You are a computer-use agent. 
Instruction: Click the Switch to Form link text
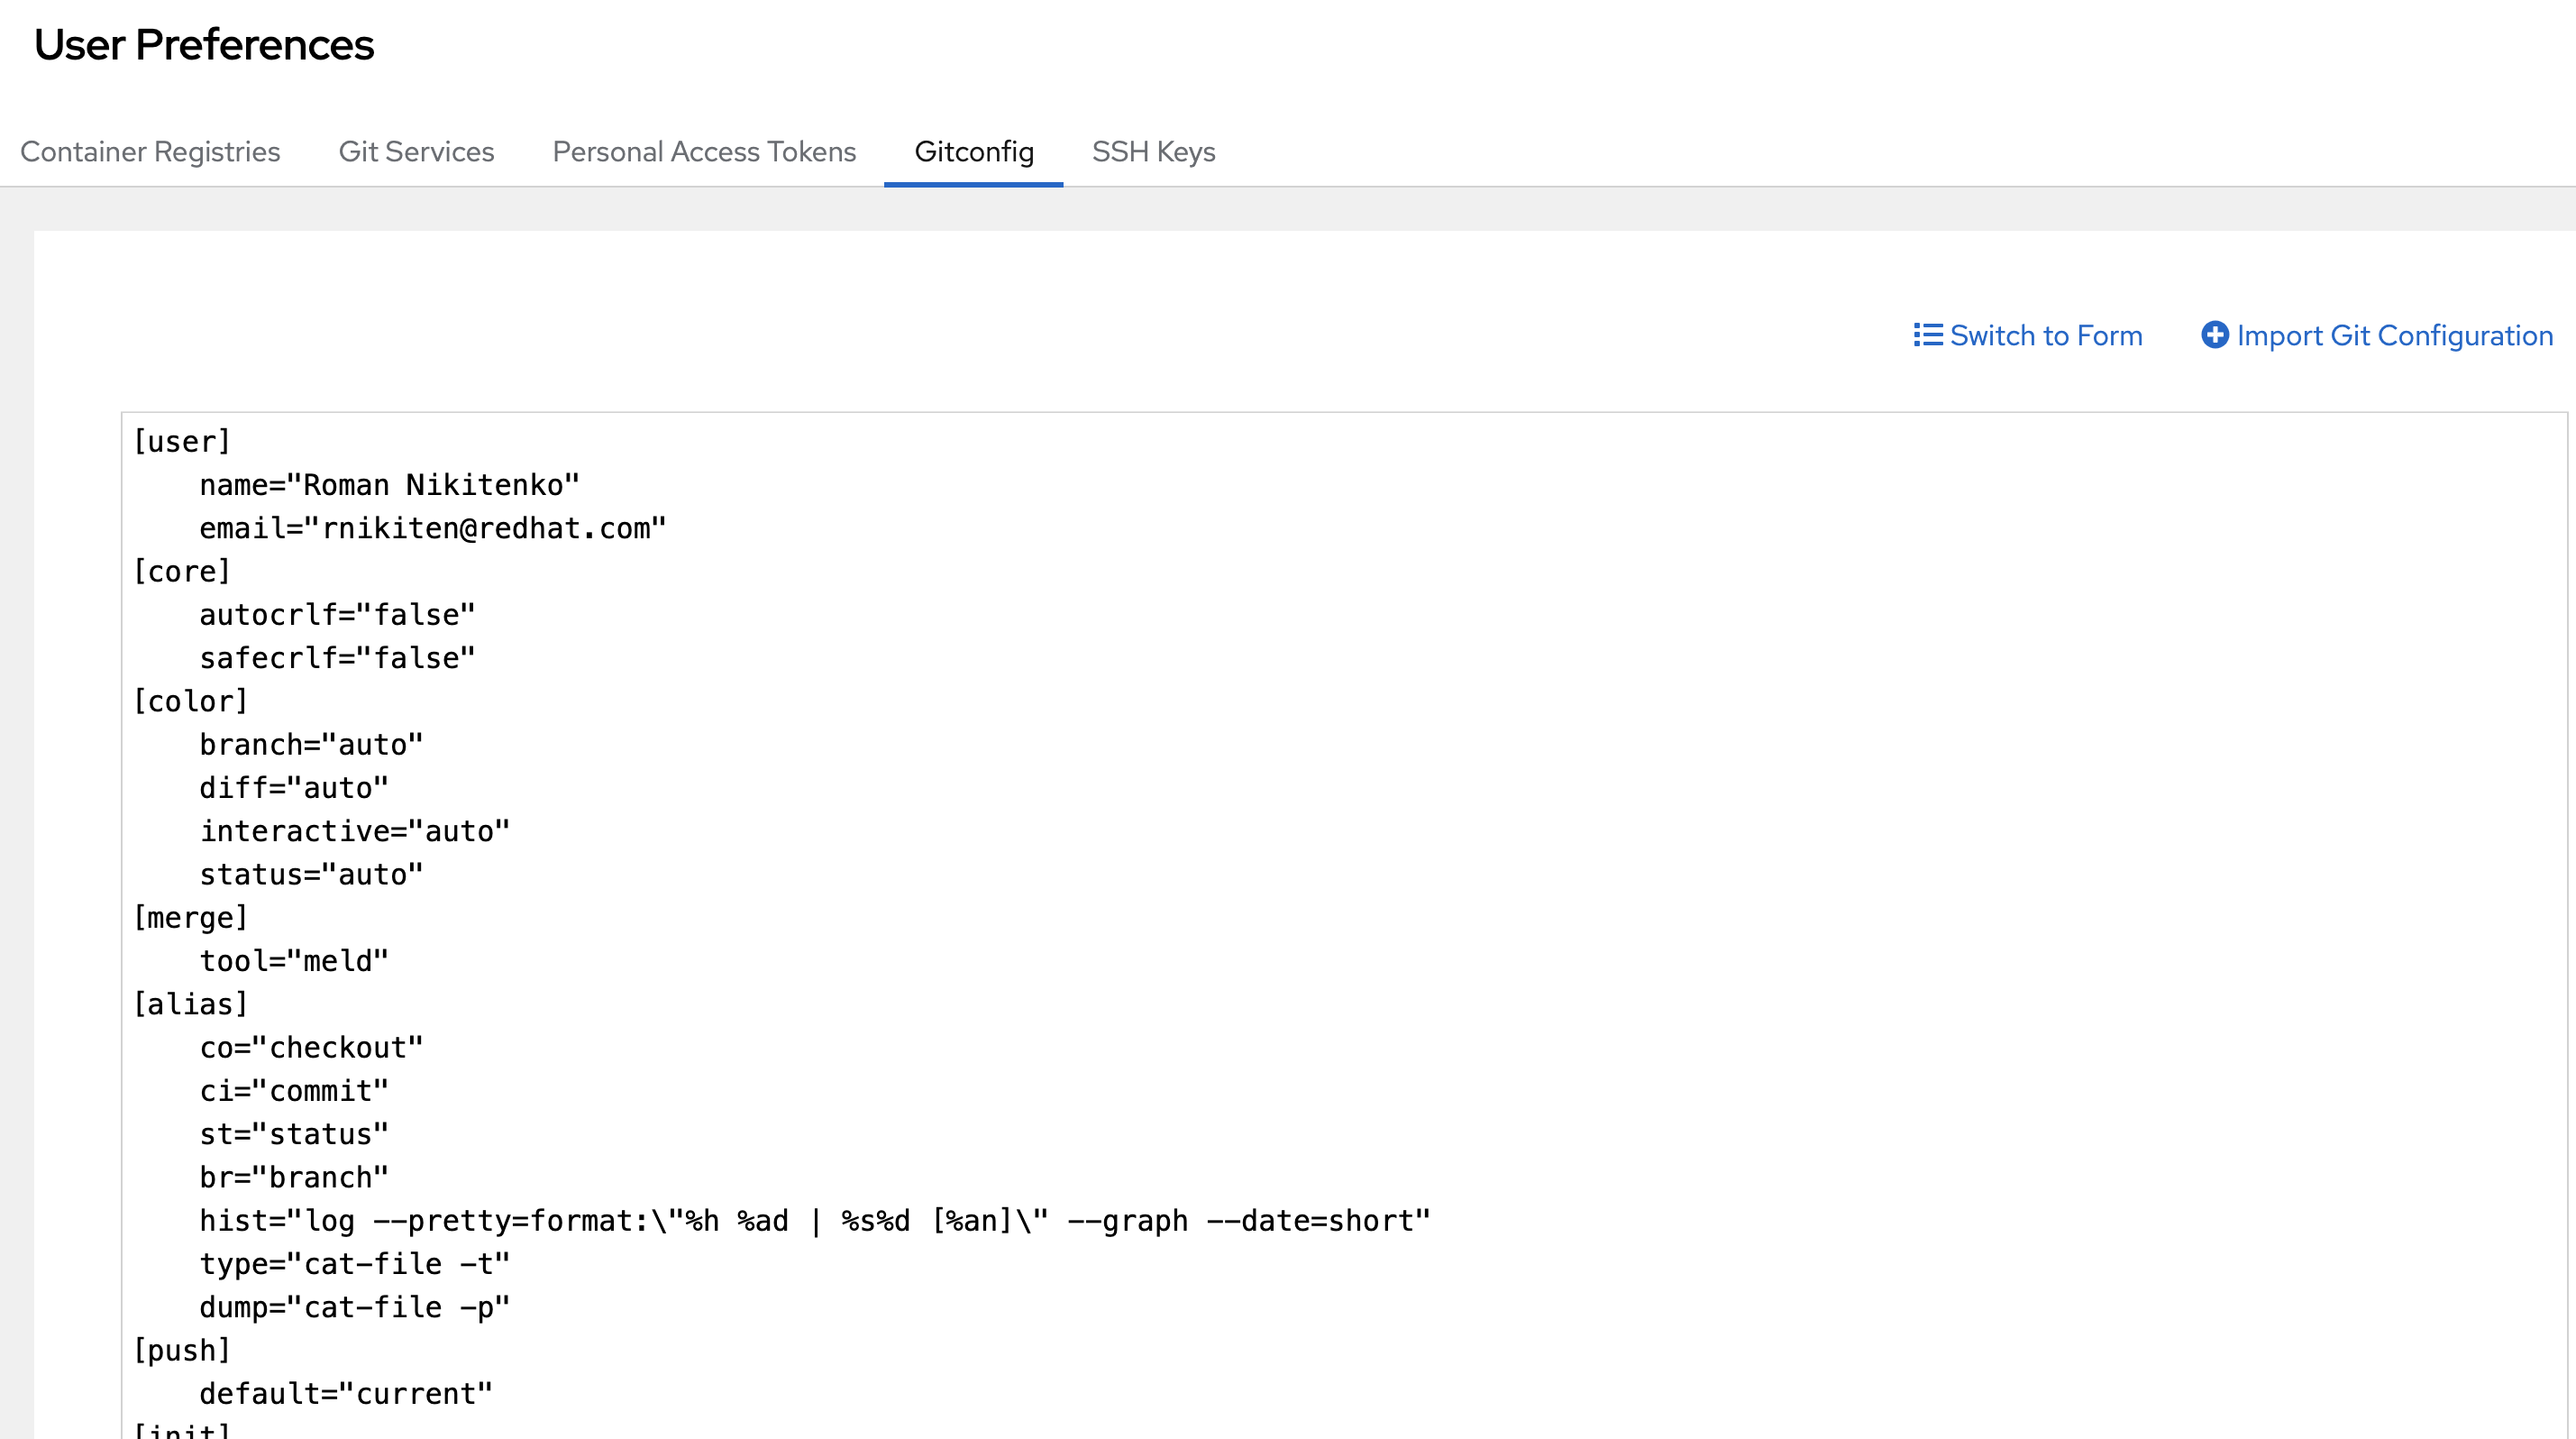tap(2045, 336)
